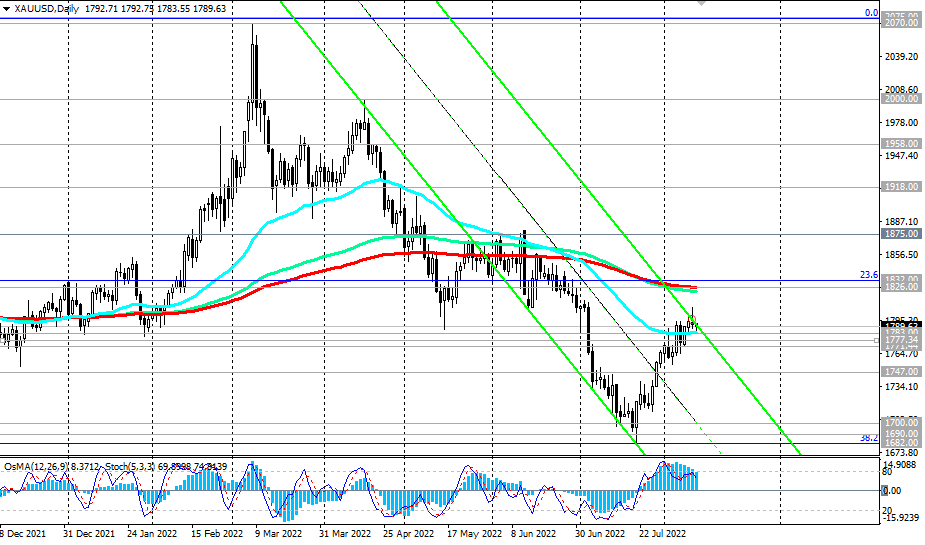Screen dimensions: 925x545
Task: Select the Fibonacci 38.2 level label
Action: pyautogui.click(x=869, y=438)
